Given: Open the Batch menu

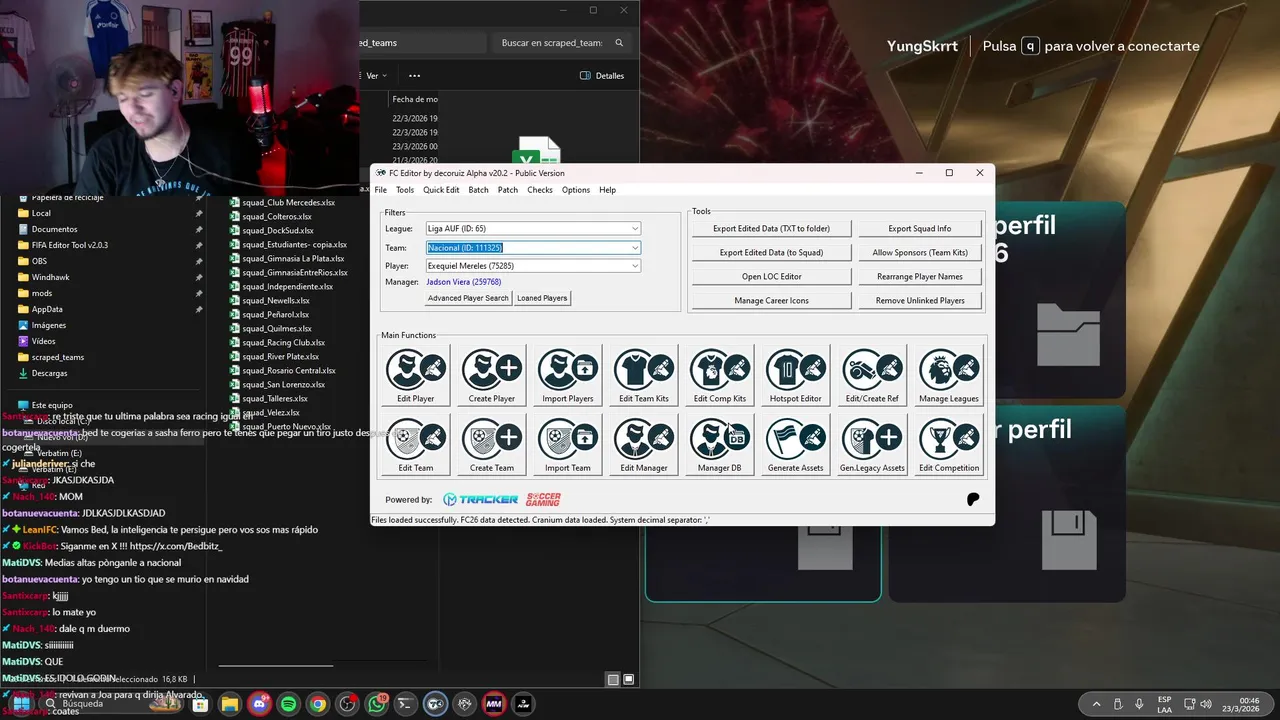Looking at the screenshot, I should (478, 190).
